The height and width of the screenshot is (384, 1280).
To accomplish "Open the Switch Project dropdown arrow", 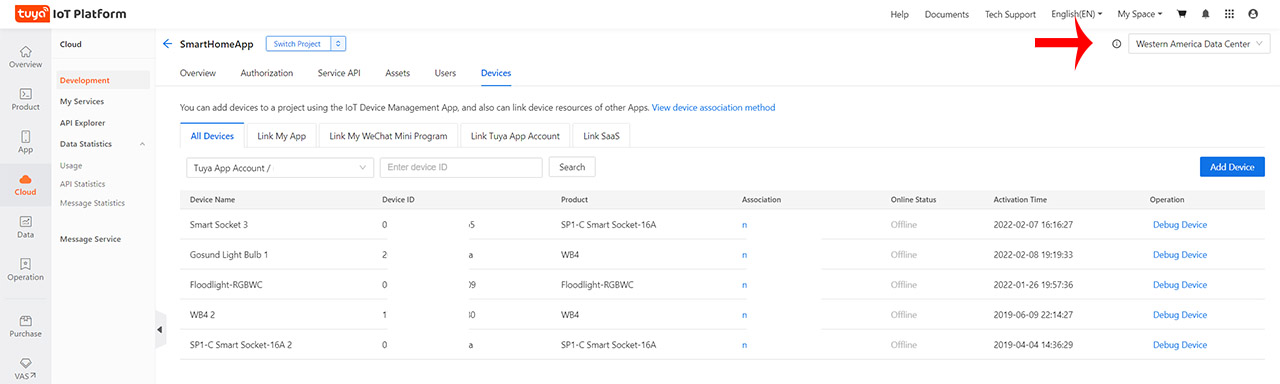I will click(x=338, y=44).
